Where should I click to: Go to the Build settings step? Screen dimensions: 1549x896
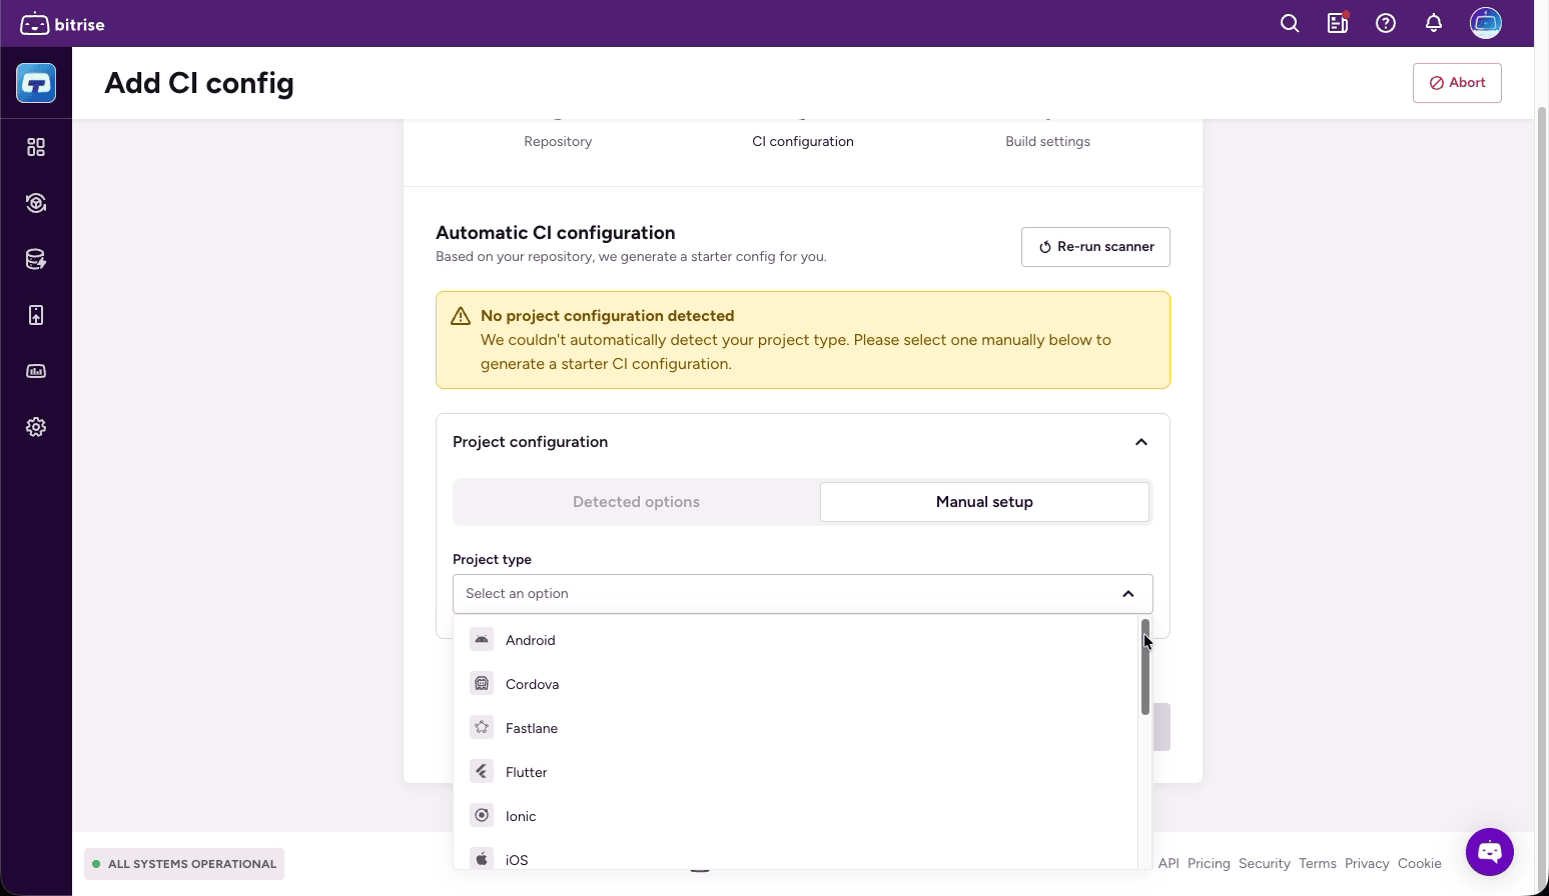[1048, 141]
